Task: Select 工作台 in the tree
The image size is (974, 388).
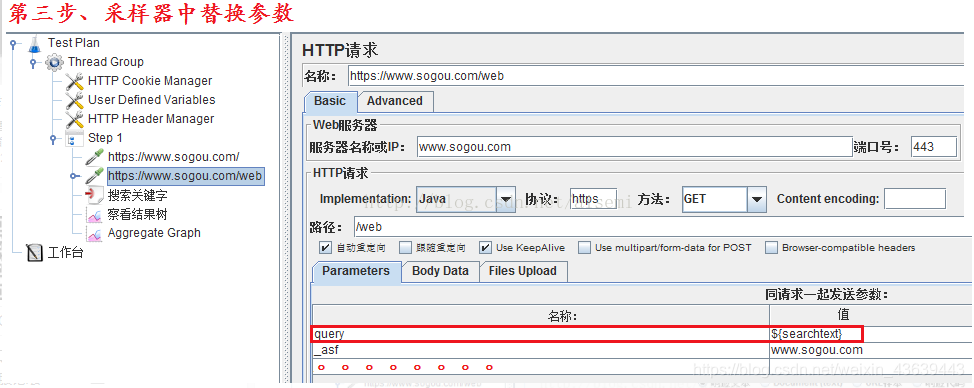Action: coord(66,253)
